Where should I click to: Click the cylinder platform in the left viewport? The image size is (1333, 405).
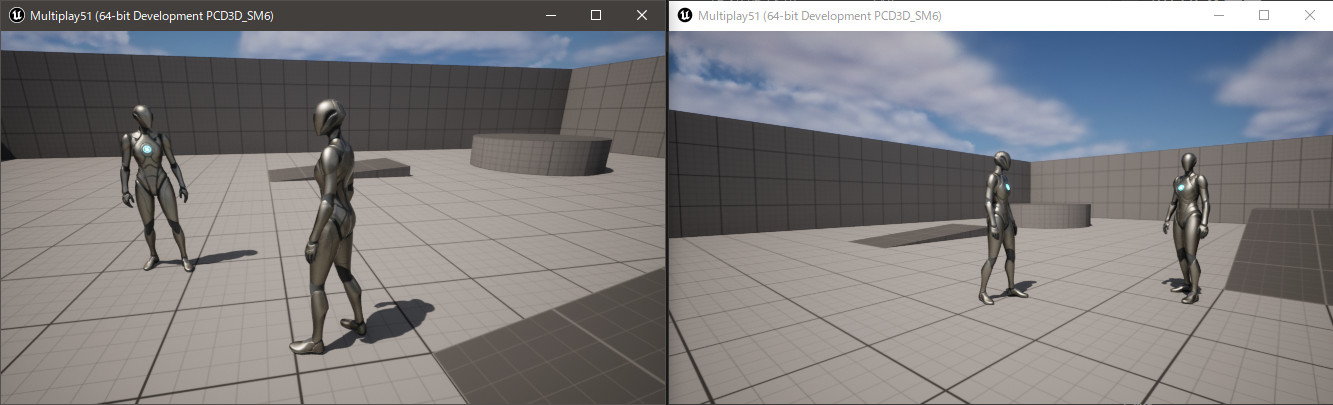540,153
